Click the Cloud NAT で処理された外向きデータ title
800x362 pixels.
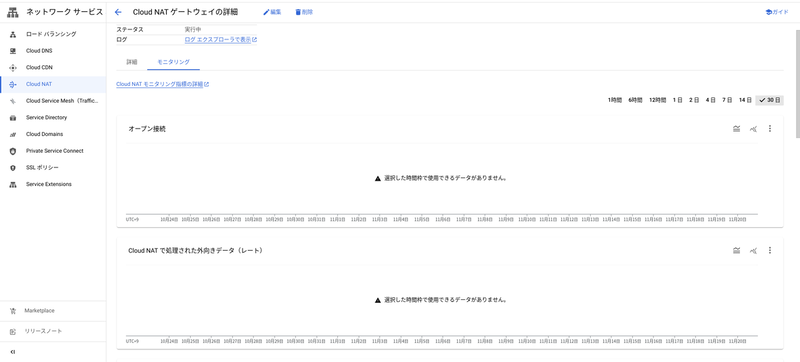pyautogui.click(x=195, y=250)
